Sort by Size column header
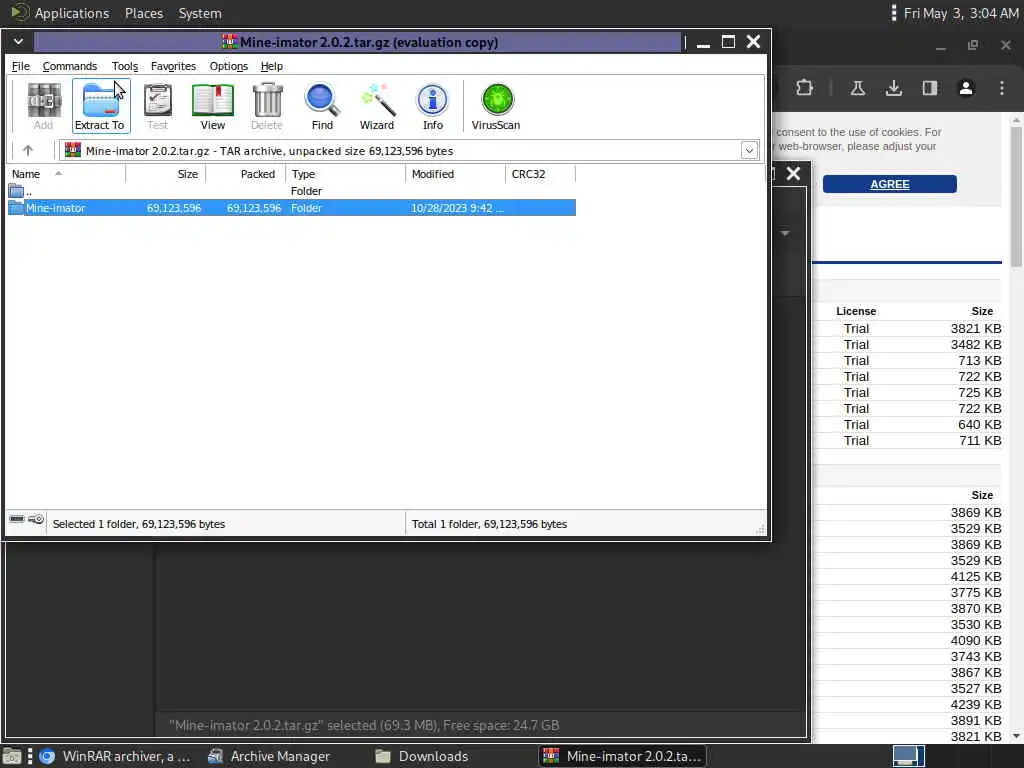The width and height of the screenshot is (1024, 768). [x=166, y=174]
